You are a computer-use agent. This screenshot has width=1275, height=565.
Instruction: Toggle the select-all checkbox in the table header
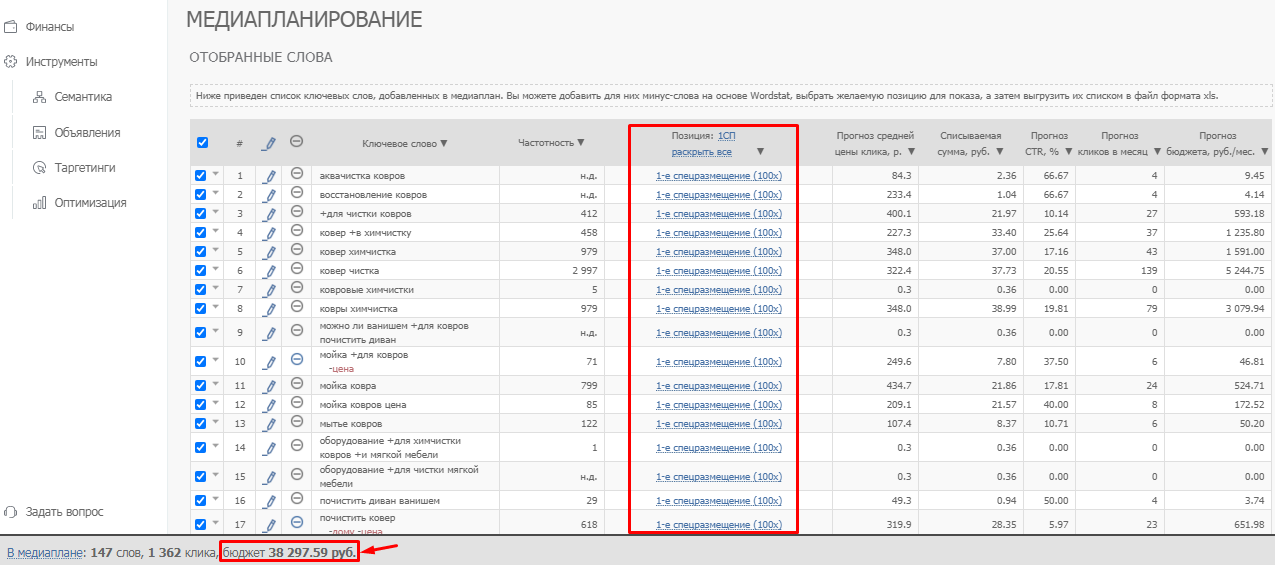(x=202, y=143)
